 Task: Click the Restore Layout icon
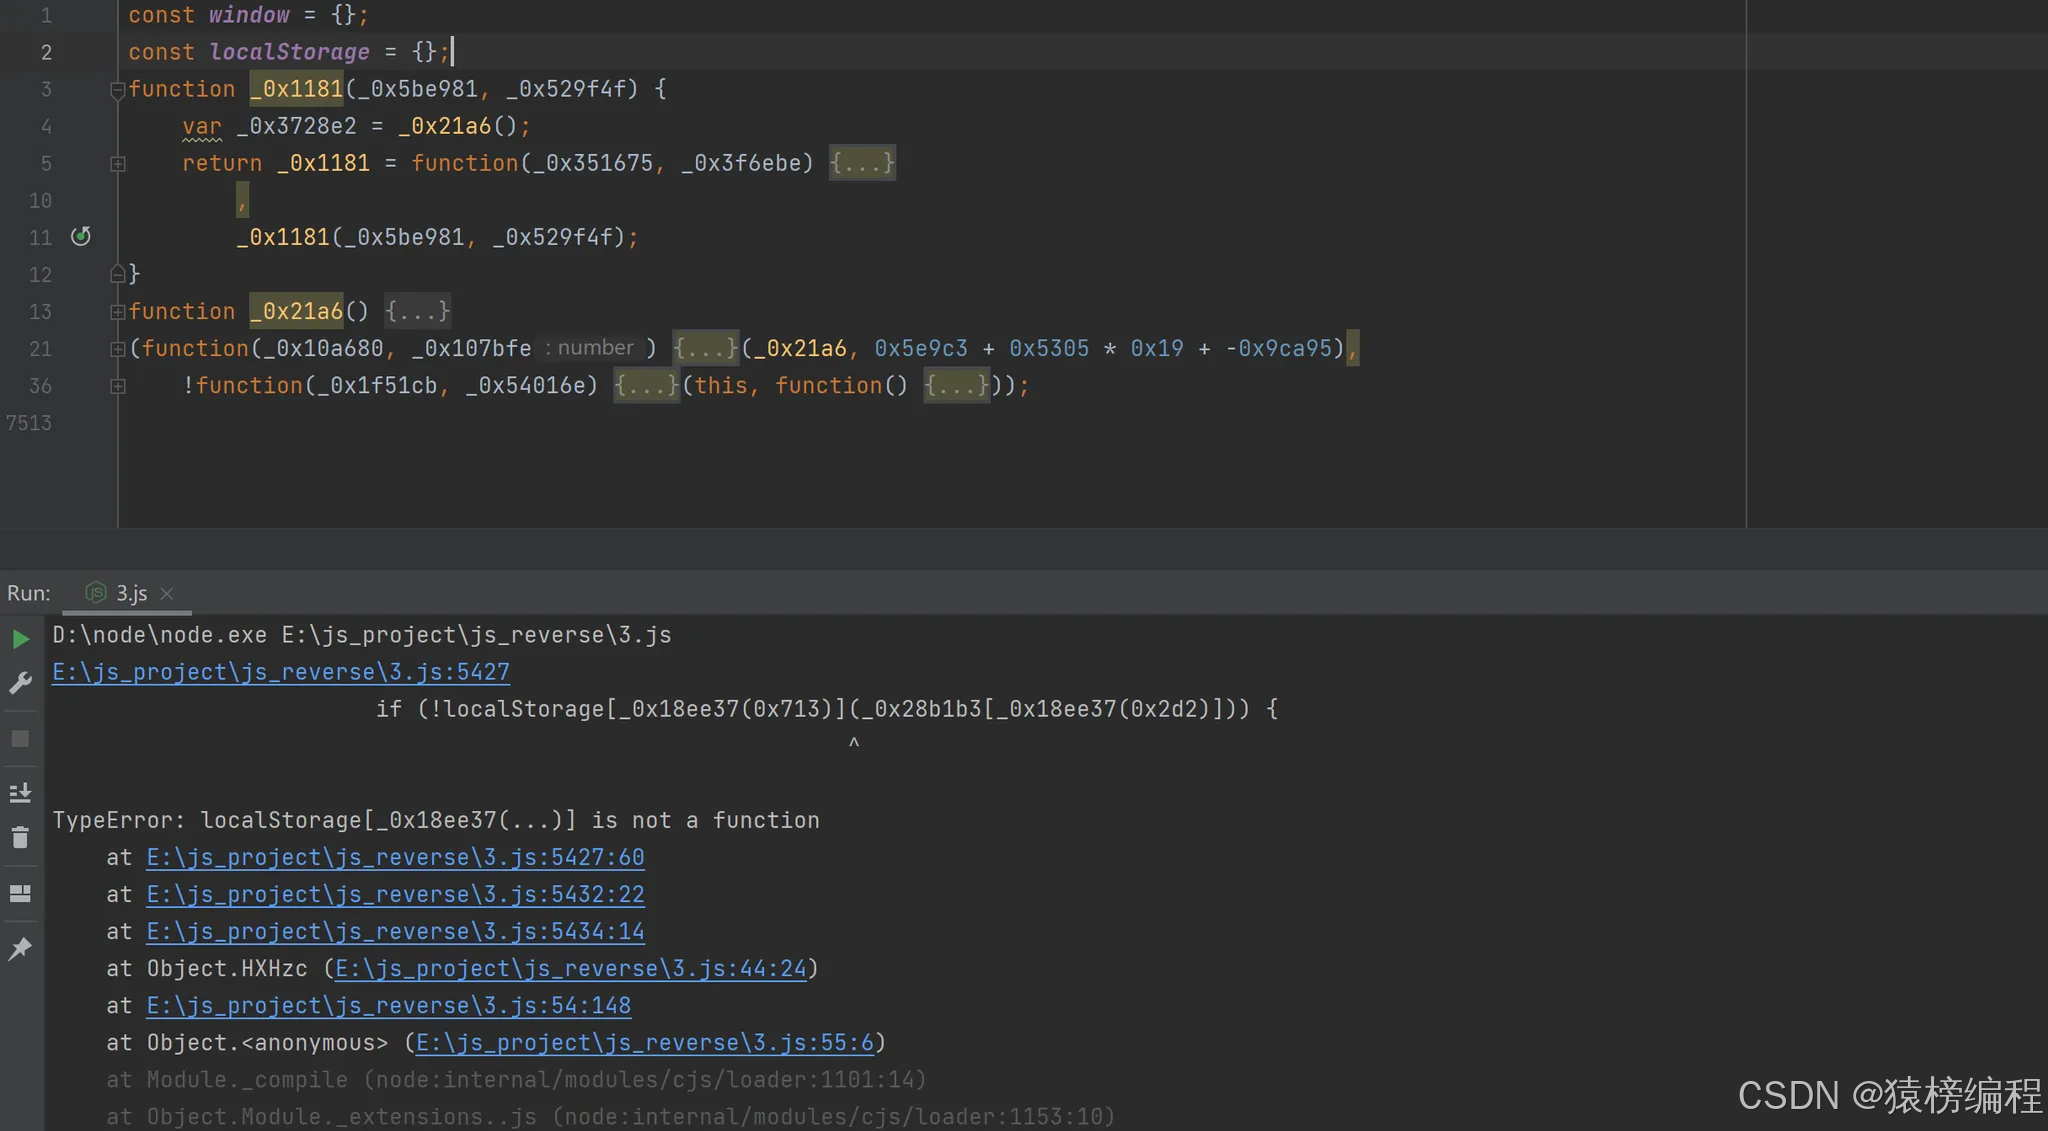click(20, 893)
